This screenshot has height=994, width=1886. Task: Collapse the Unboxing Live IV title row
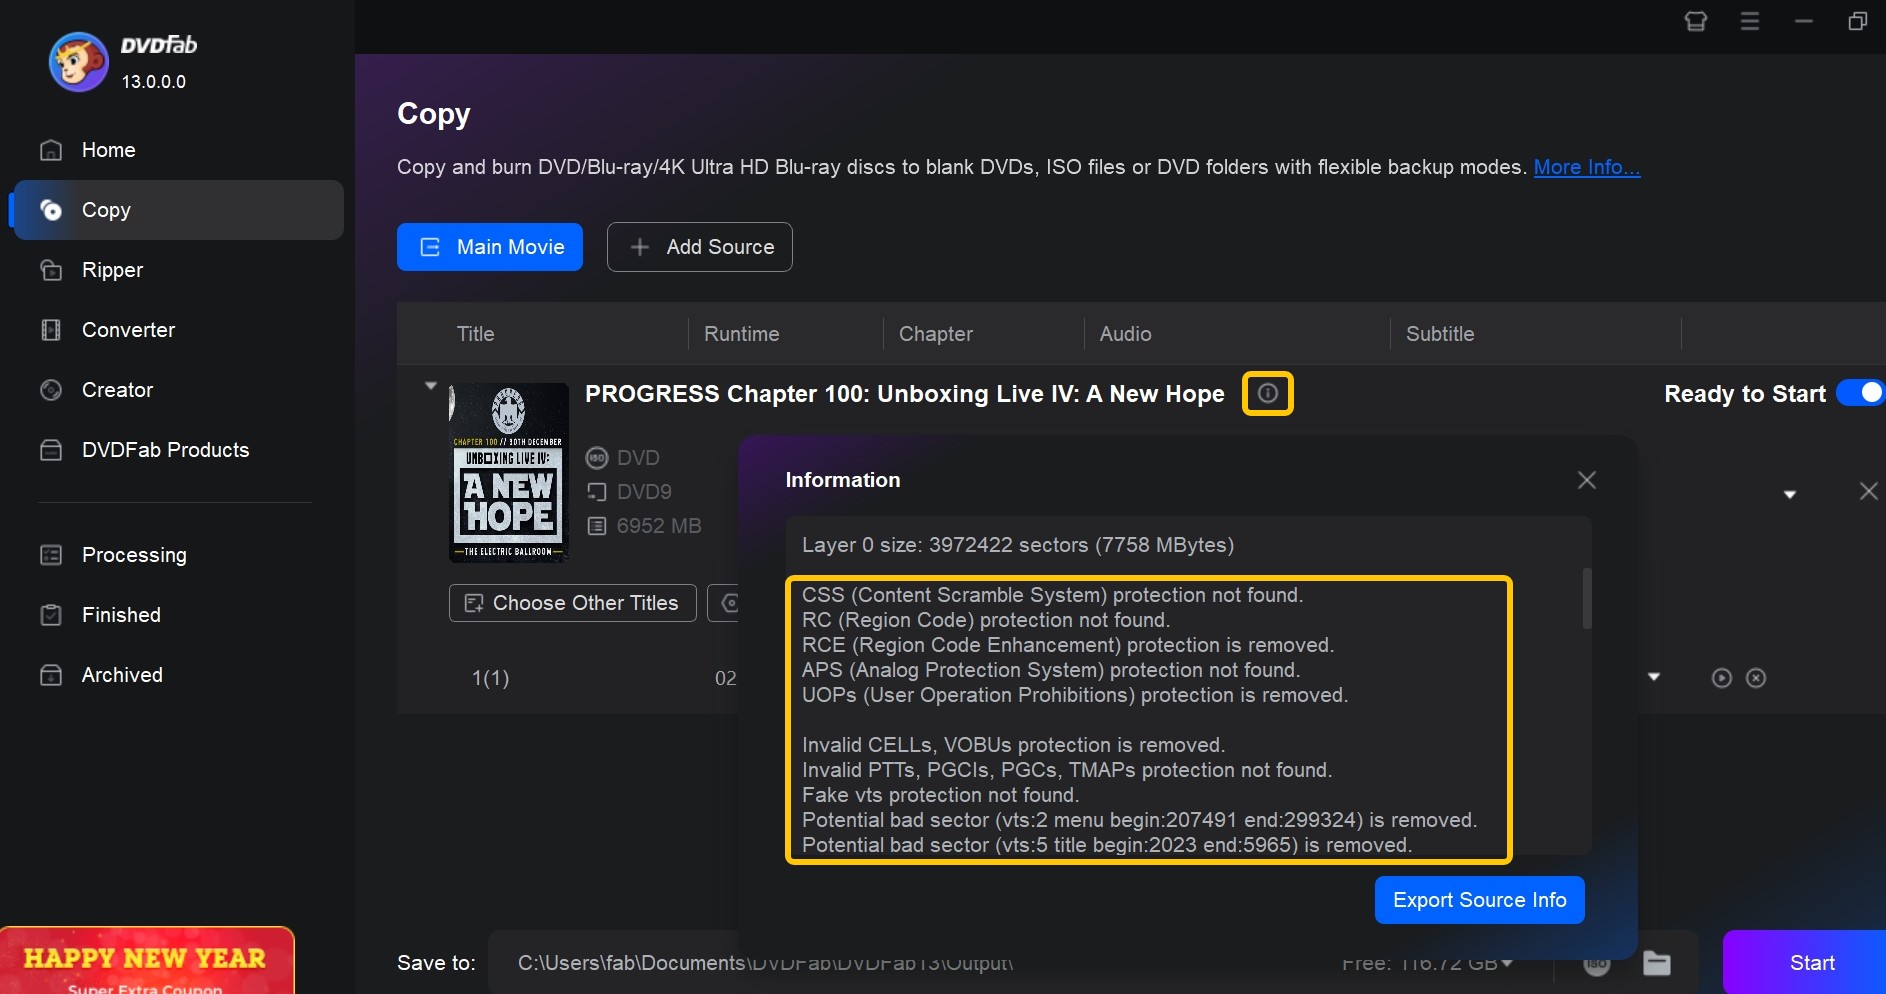point(431,385)
